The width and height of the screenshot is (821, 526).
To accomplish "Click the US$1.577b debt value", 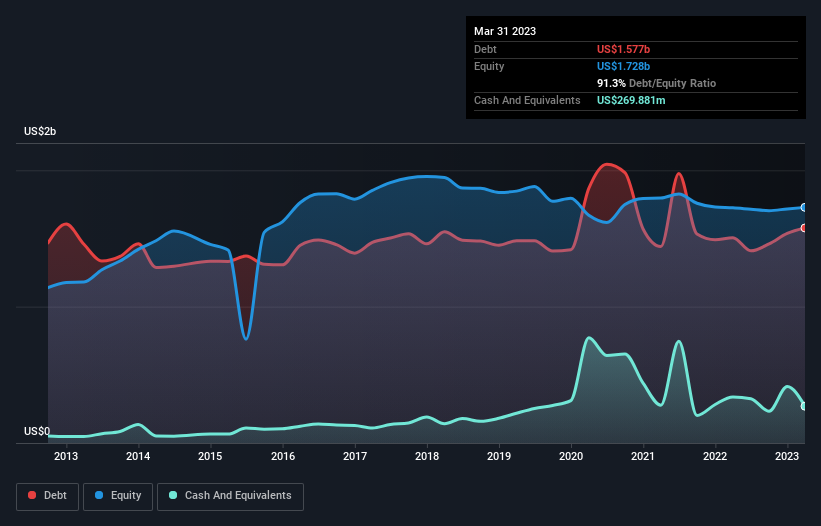I will pyautogui.click(x=623, y=49).
